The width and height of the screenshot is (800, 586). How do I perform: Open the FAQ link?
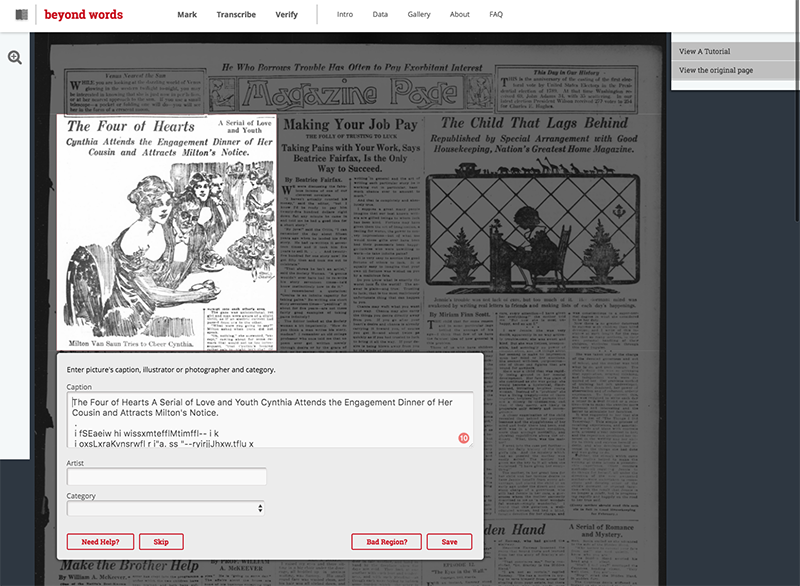point(496,15)
